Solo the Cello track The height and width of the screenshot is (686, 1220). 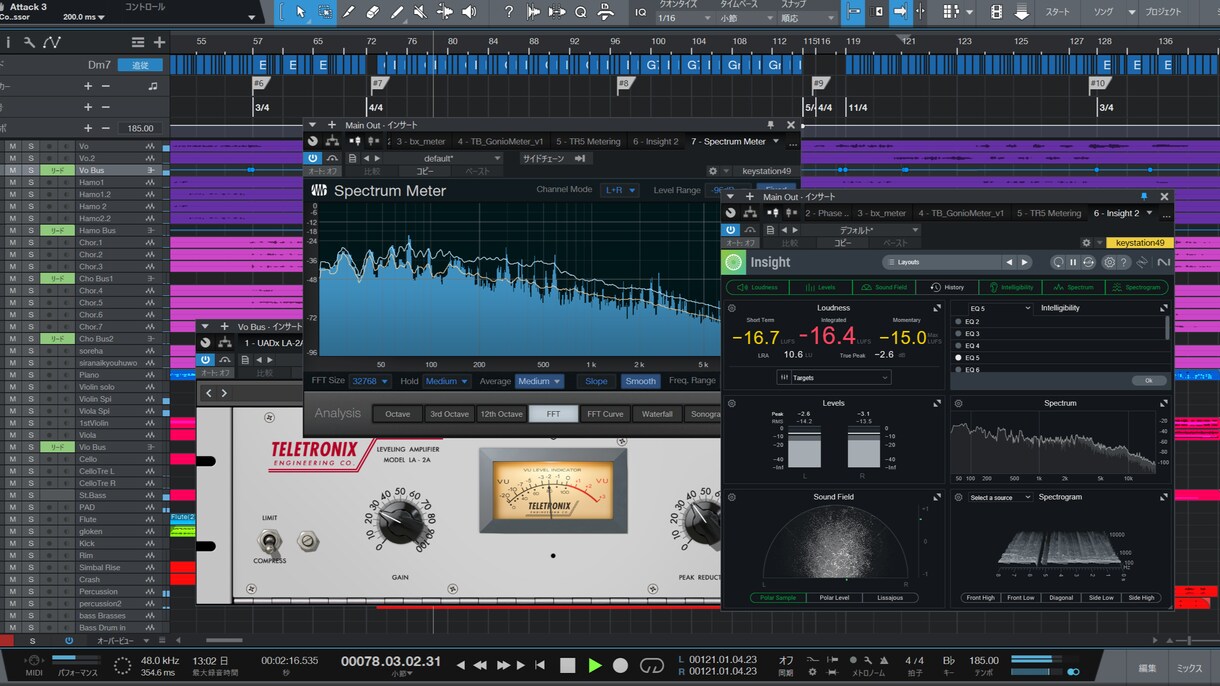[x=30, y=459]
